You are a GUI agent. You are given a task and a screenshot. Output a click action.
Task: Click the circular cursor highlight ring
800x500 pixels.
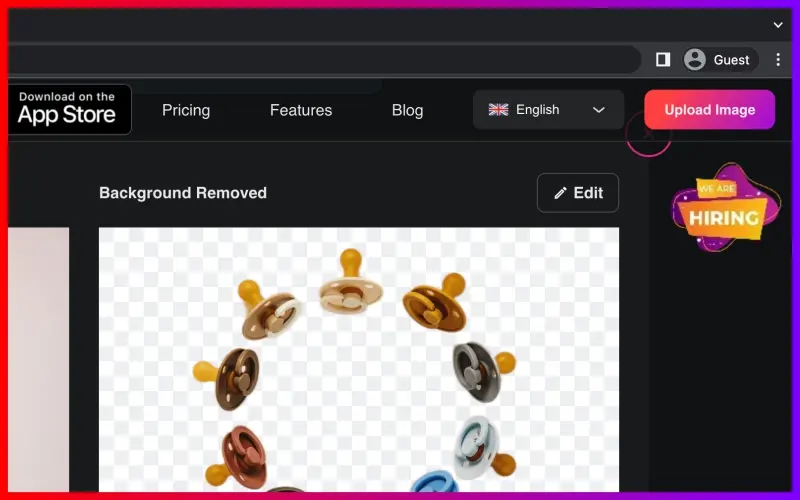(x=648, y=134)
